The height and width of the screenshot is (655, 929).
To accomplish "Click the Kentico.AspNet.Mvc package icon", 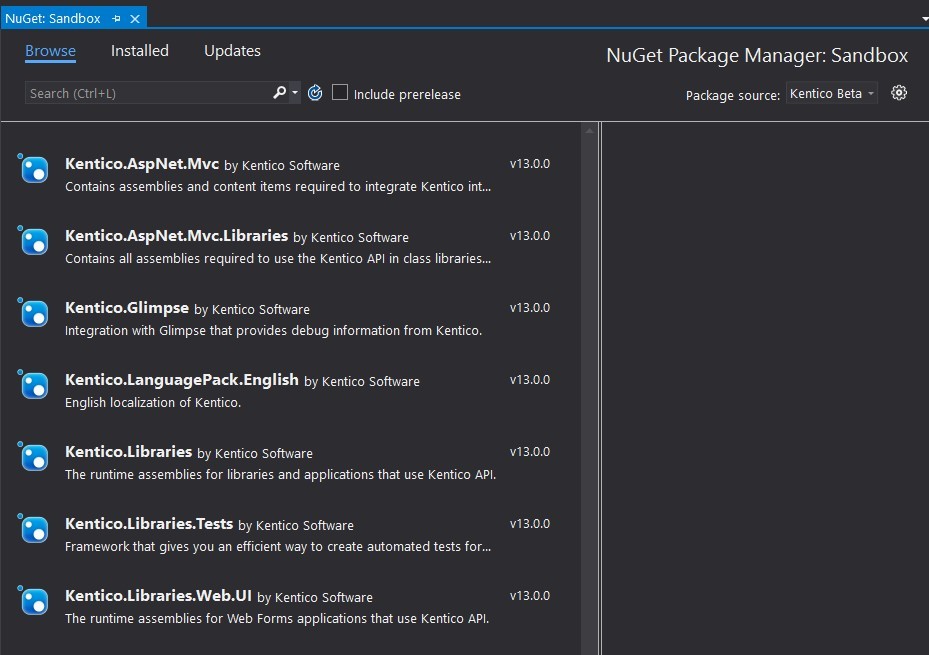I will [34, 169].
